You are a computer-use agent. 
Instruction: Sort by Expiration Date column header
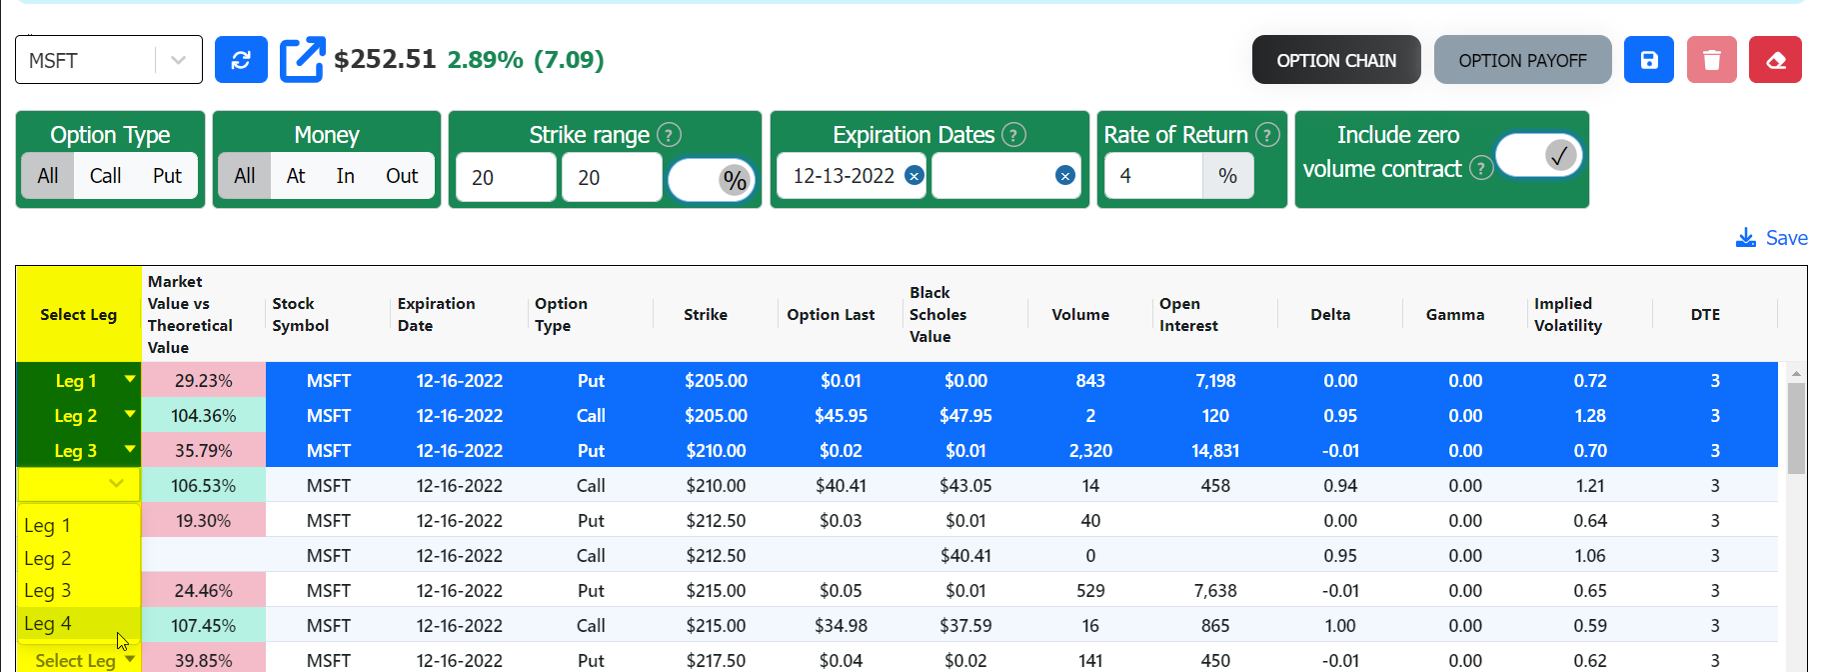[436, 314]
